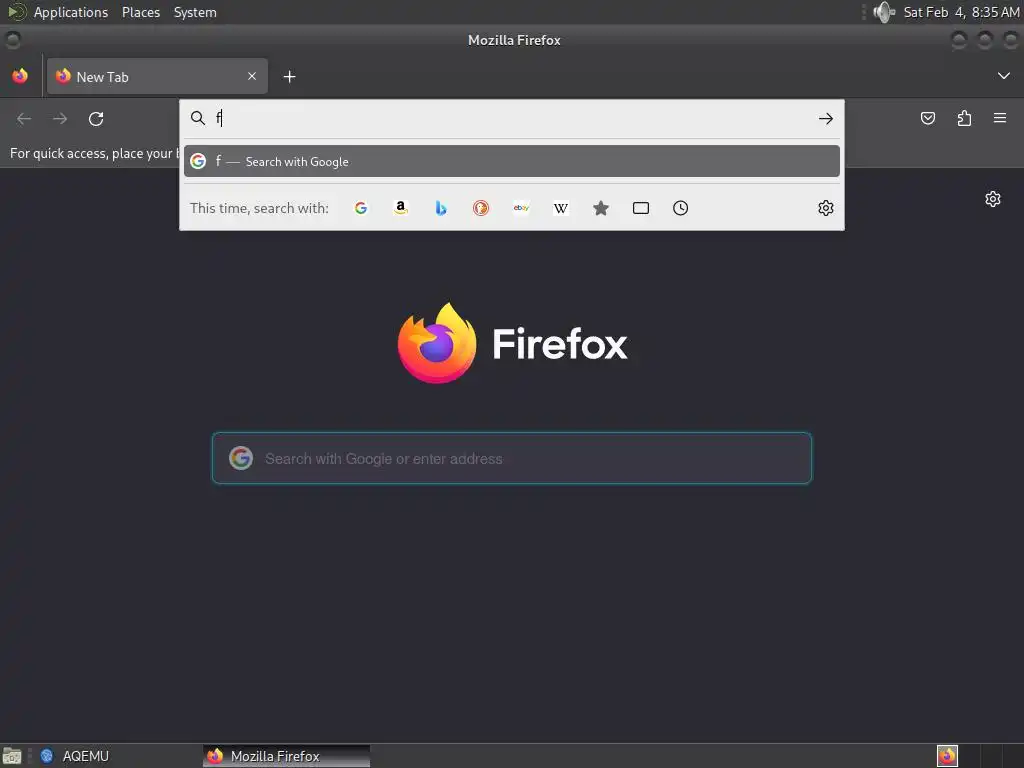Image resolution: width=1024 pixels, height=768 pixels.
Task: Choose 'f — Search with Google' suggestion
Action: point(511,161)
